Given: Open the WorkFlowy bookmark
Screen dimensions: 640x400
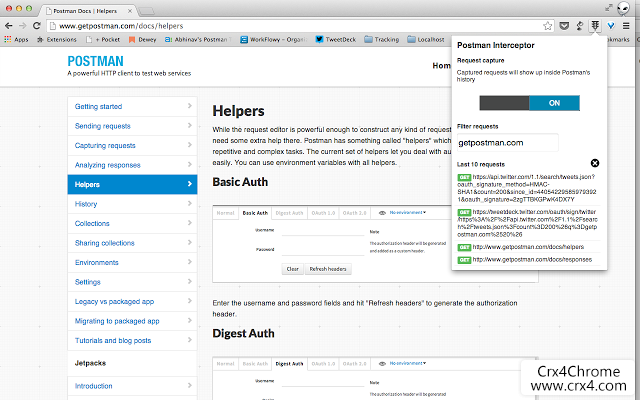Looking at the screenshot, I should (273, 39).
